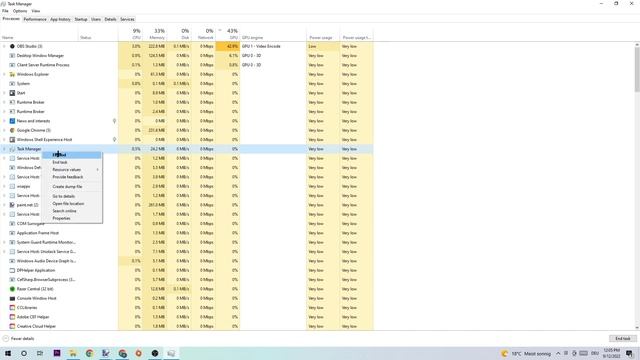
Task: Open Cortana search circle on taskbar
Action: [x=24, y=353]
